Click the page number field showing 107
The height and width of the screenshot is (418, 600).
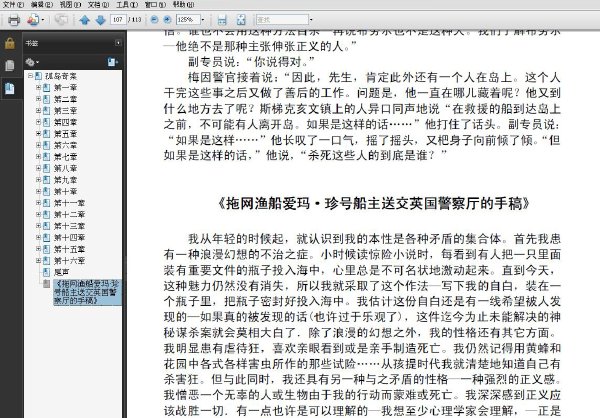tap(118, 20)
